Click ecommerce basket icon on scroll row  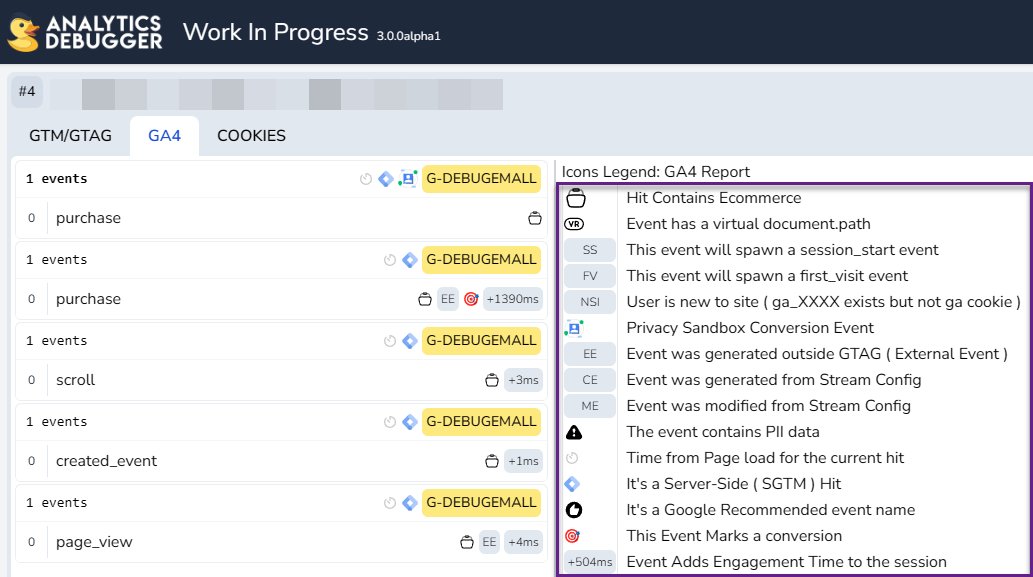pos(491,380)
